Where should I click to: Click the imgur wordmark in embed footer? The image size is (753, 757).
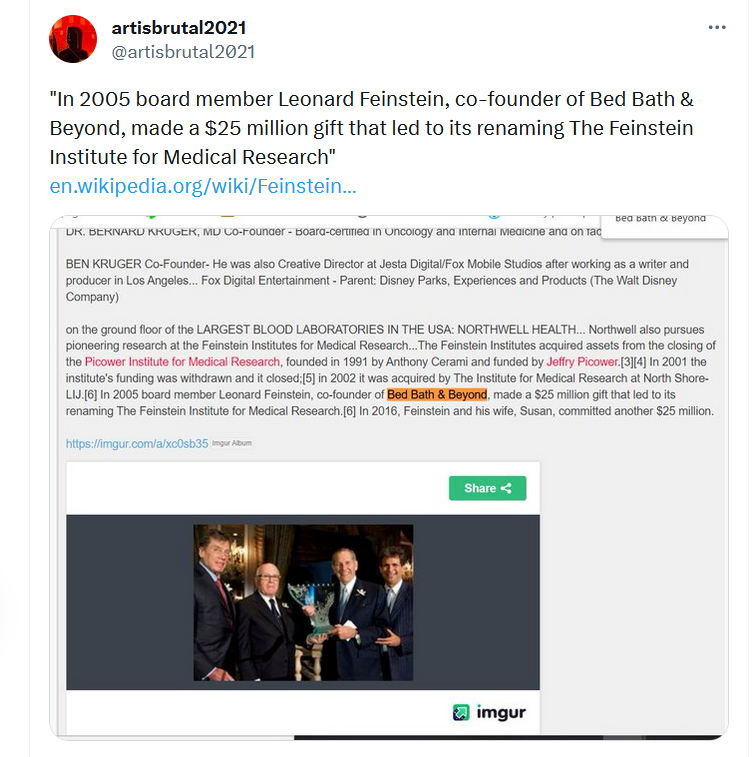click(501, 713)
